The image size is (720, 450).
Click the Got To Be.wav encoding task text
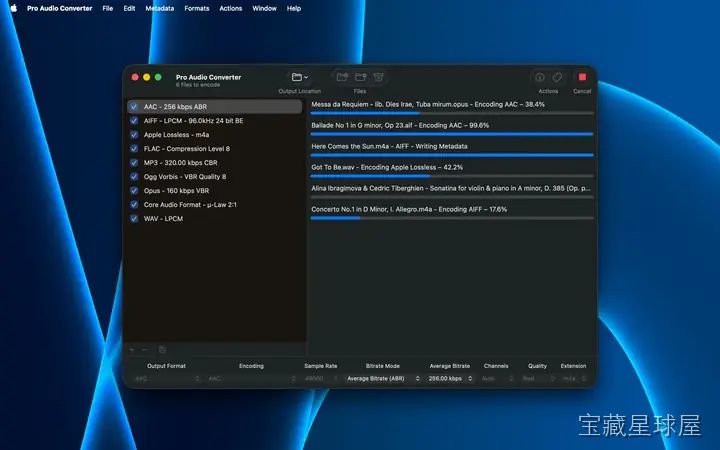click(387, 168)
